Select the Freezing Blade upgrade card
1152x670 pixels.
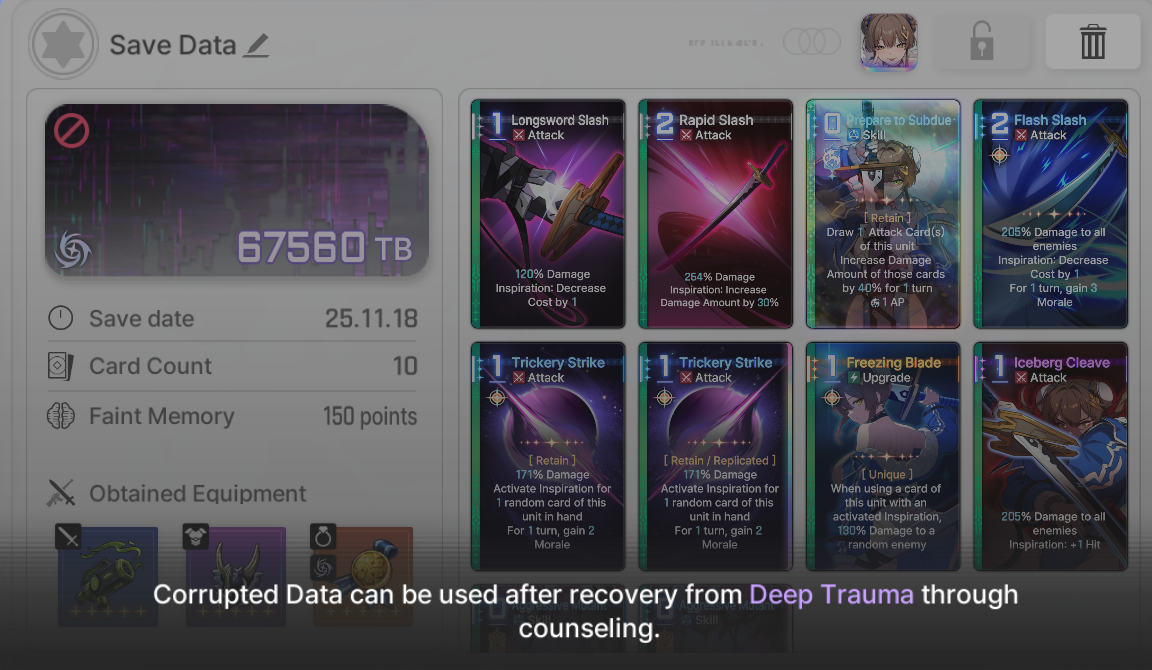tap(883, 456)
